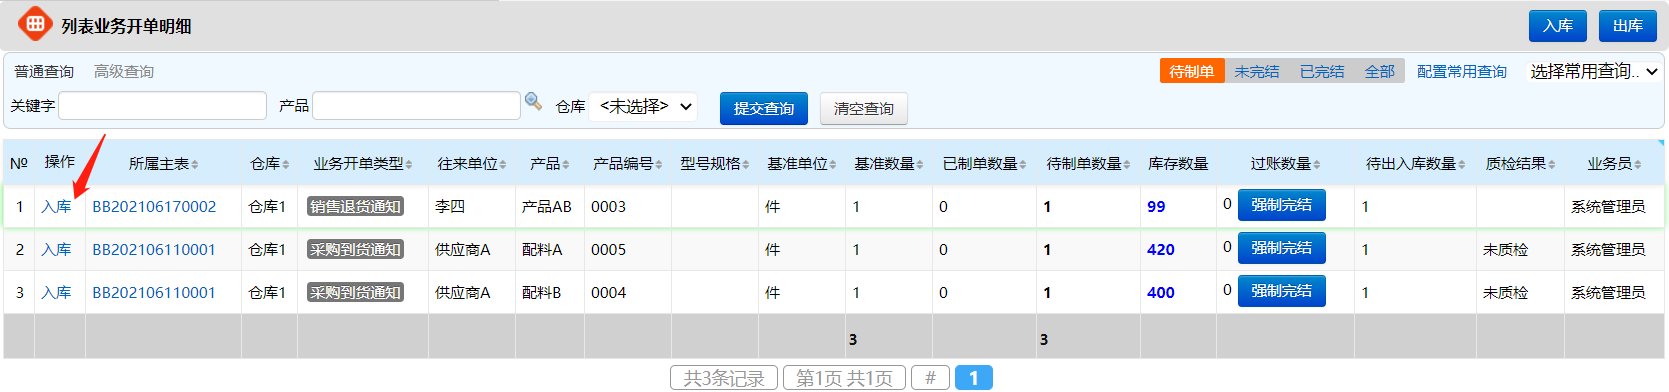Focus the 产品 input field
The image size is (1669, 392).
[x=417, y=106]
